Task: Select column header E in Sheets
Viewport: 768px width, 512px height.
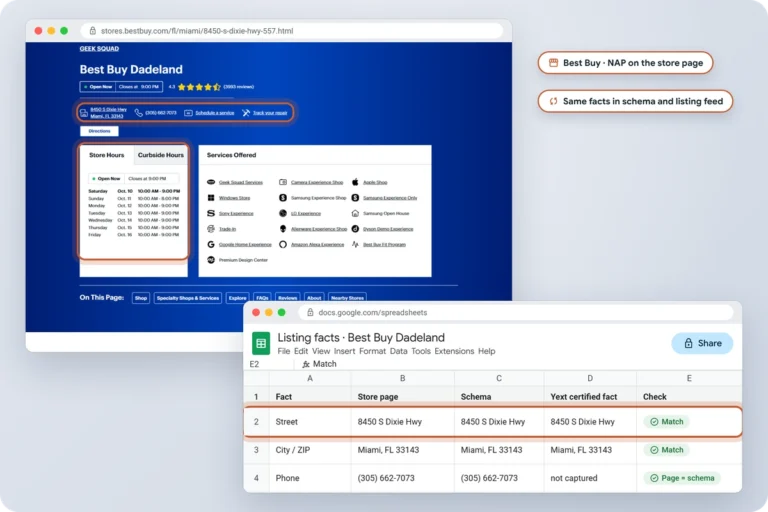Action: 689,378
